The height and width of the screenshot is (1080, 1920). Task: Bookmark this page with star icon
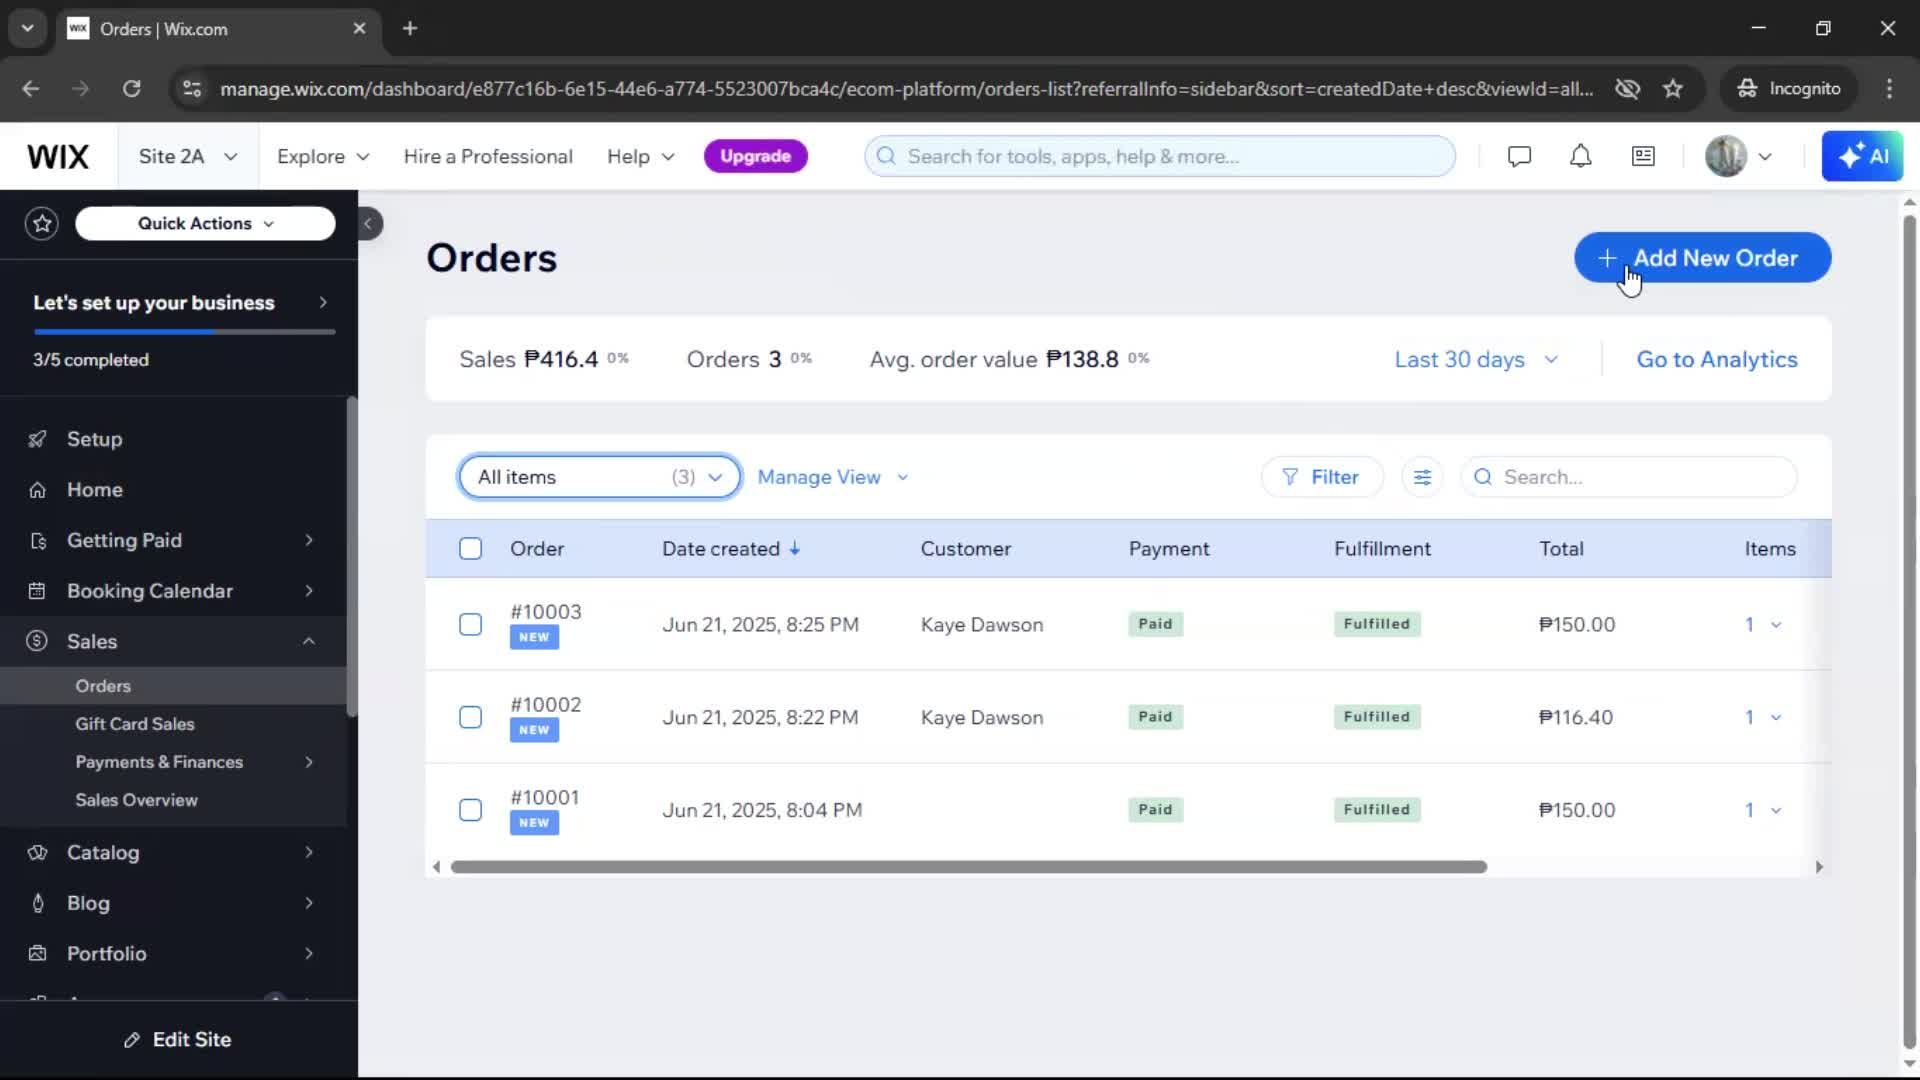[1673, 89]
